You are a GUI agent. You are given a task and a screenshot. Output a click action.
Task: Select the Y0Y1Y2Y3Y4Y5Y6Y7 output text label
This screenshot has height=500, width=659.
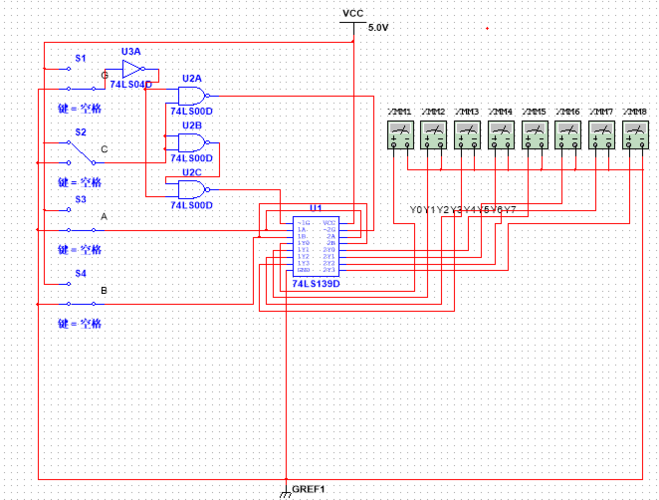click(x=463, y=209)
